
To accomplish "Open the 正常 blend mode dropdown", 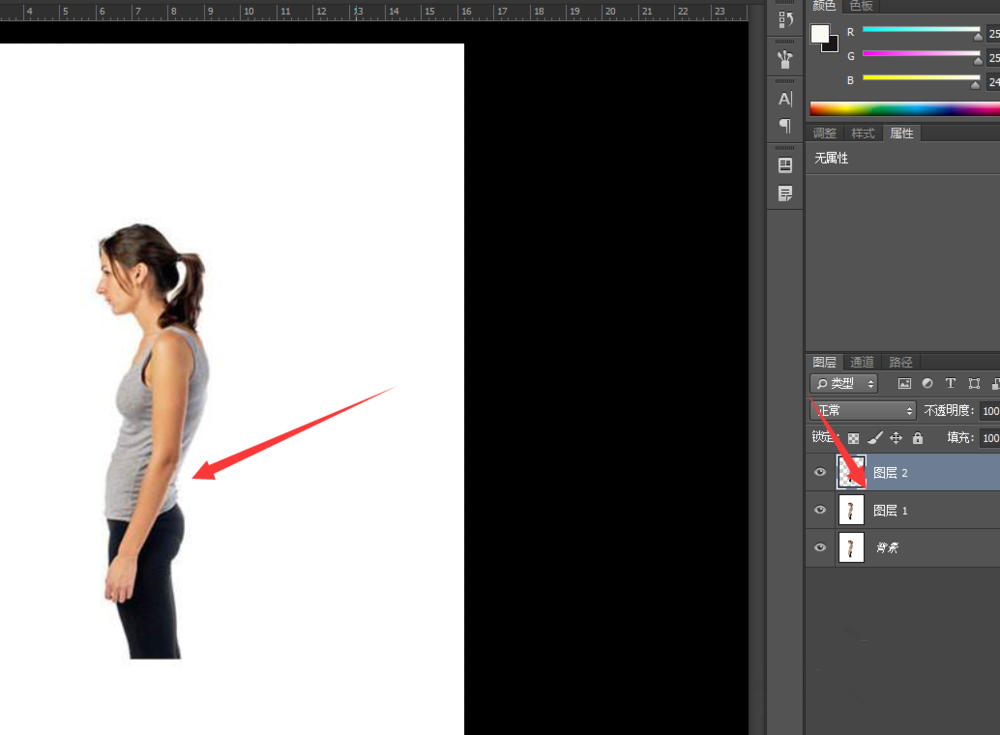I will [863, 411].
